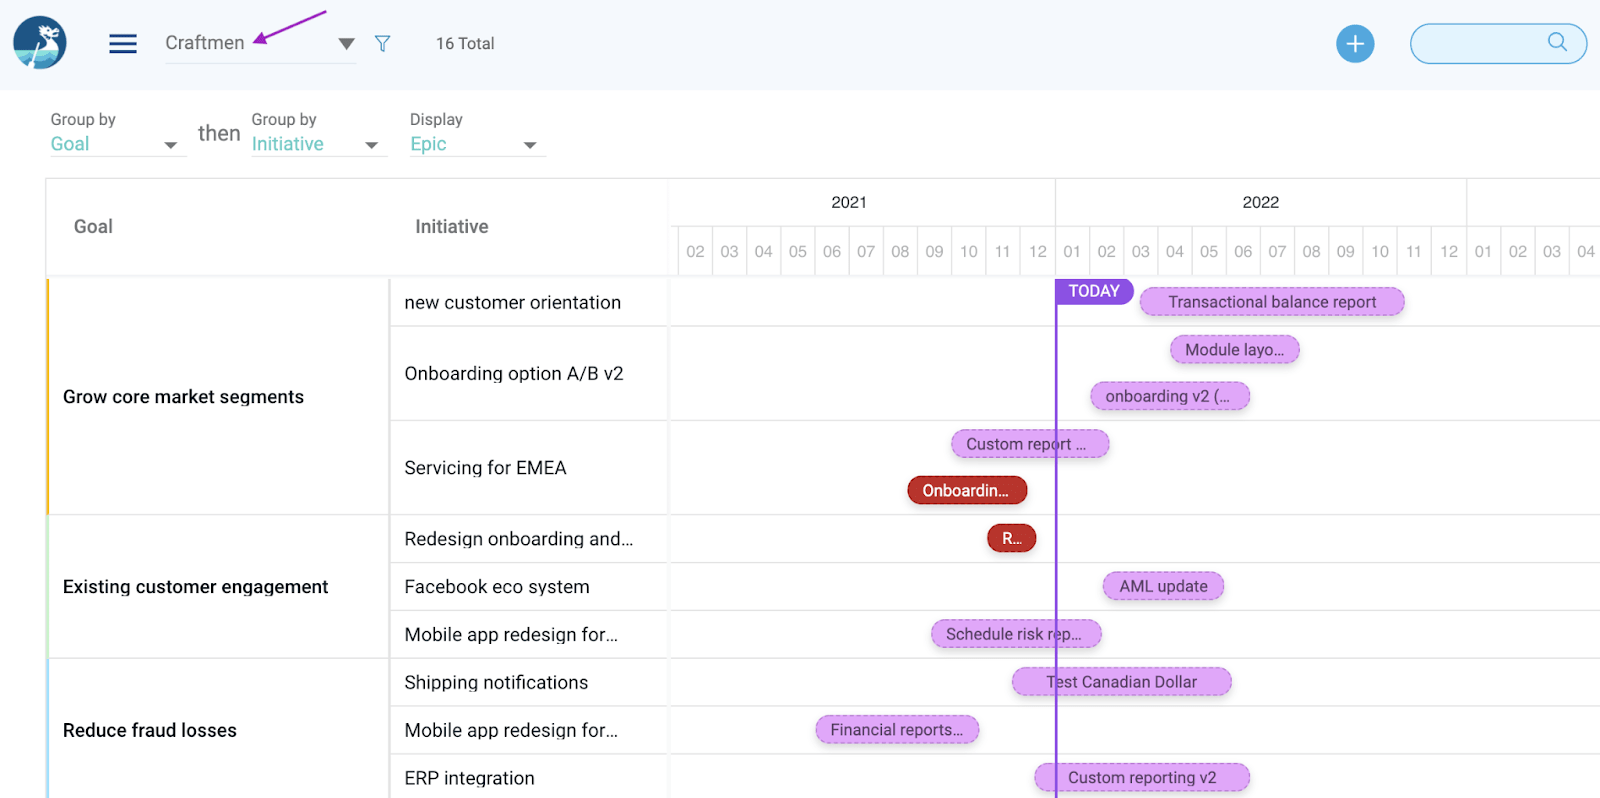Select the Redesign onboarding and... initiative
This screenshot has width=1600, height=798.
(519, 539)
